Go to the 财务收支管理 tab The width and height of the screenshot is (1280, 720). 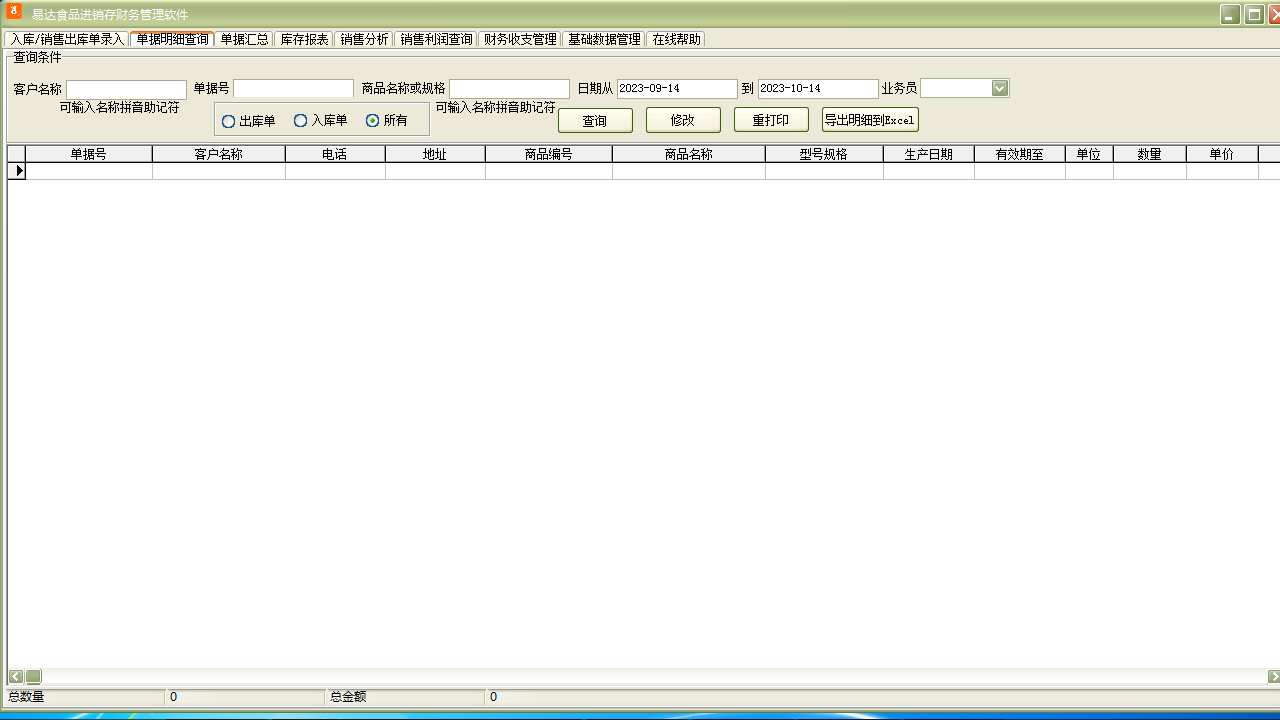coord(520,39)
